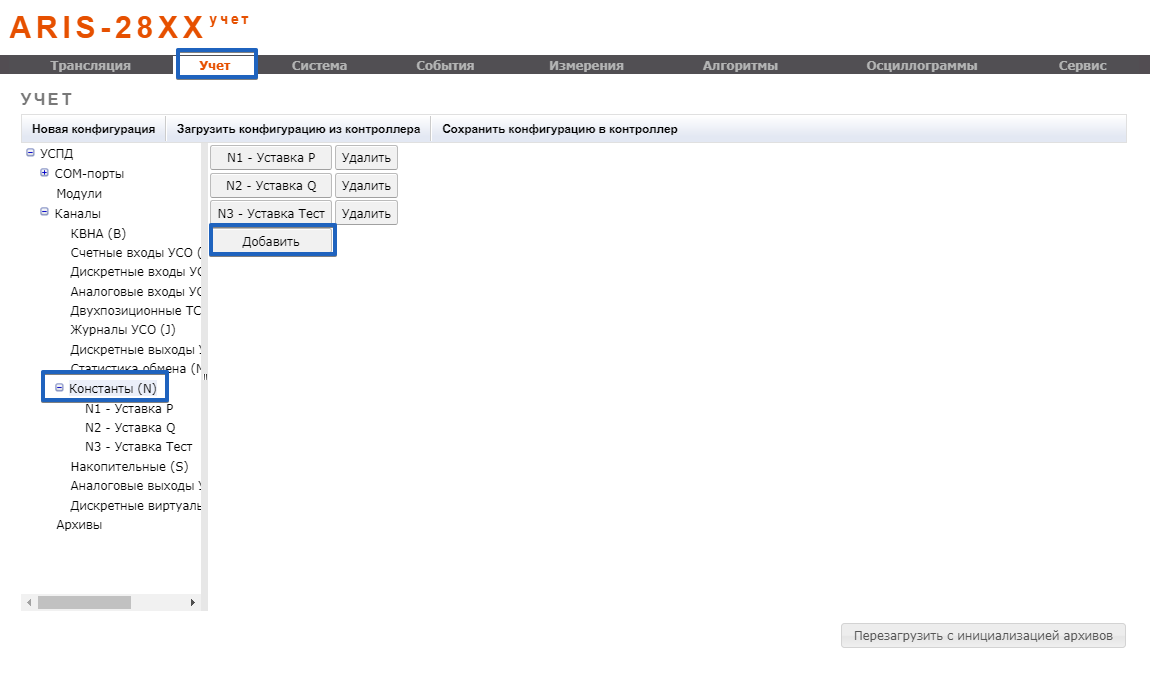The image size is (1150, 680).
Task: Open the N2 - Уставка Q button
Action: click(x=271, y=186)
